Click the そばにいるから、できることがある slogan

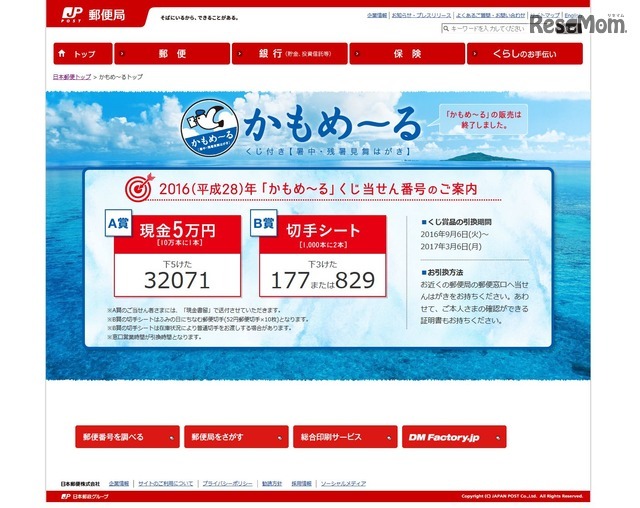click(x=199, y=18)
